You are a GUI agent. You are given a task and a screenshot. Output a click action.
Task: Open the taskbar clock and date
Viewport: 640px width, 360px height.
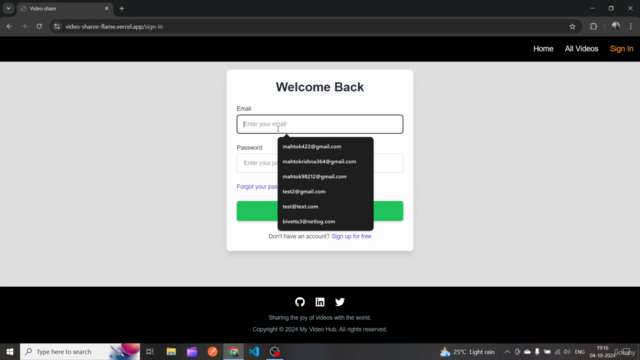pyautogui.click(x=602, y=351)
